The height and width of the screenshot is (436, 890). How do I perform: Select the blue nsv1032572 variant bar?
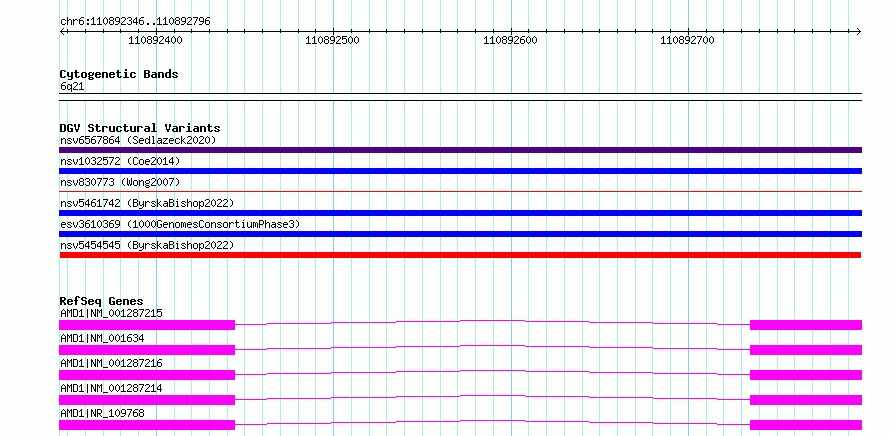[x=460, y=171]
